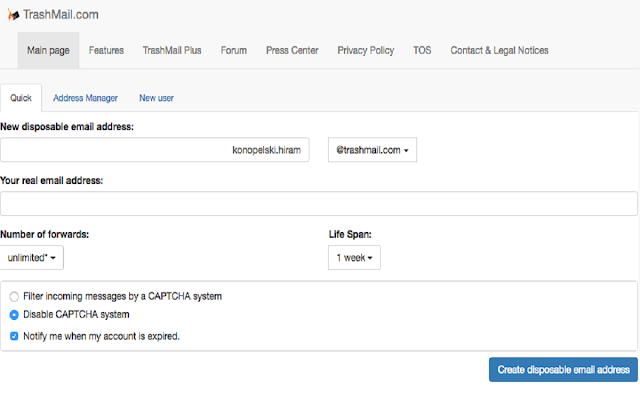Viewport: 640px width, 400px height.
Task: Click the 'Your real email address:' label
Action: (x=51, y=181)
